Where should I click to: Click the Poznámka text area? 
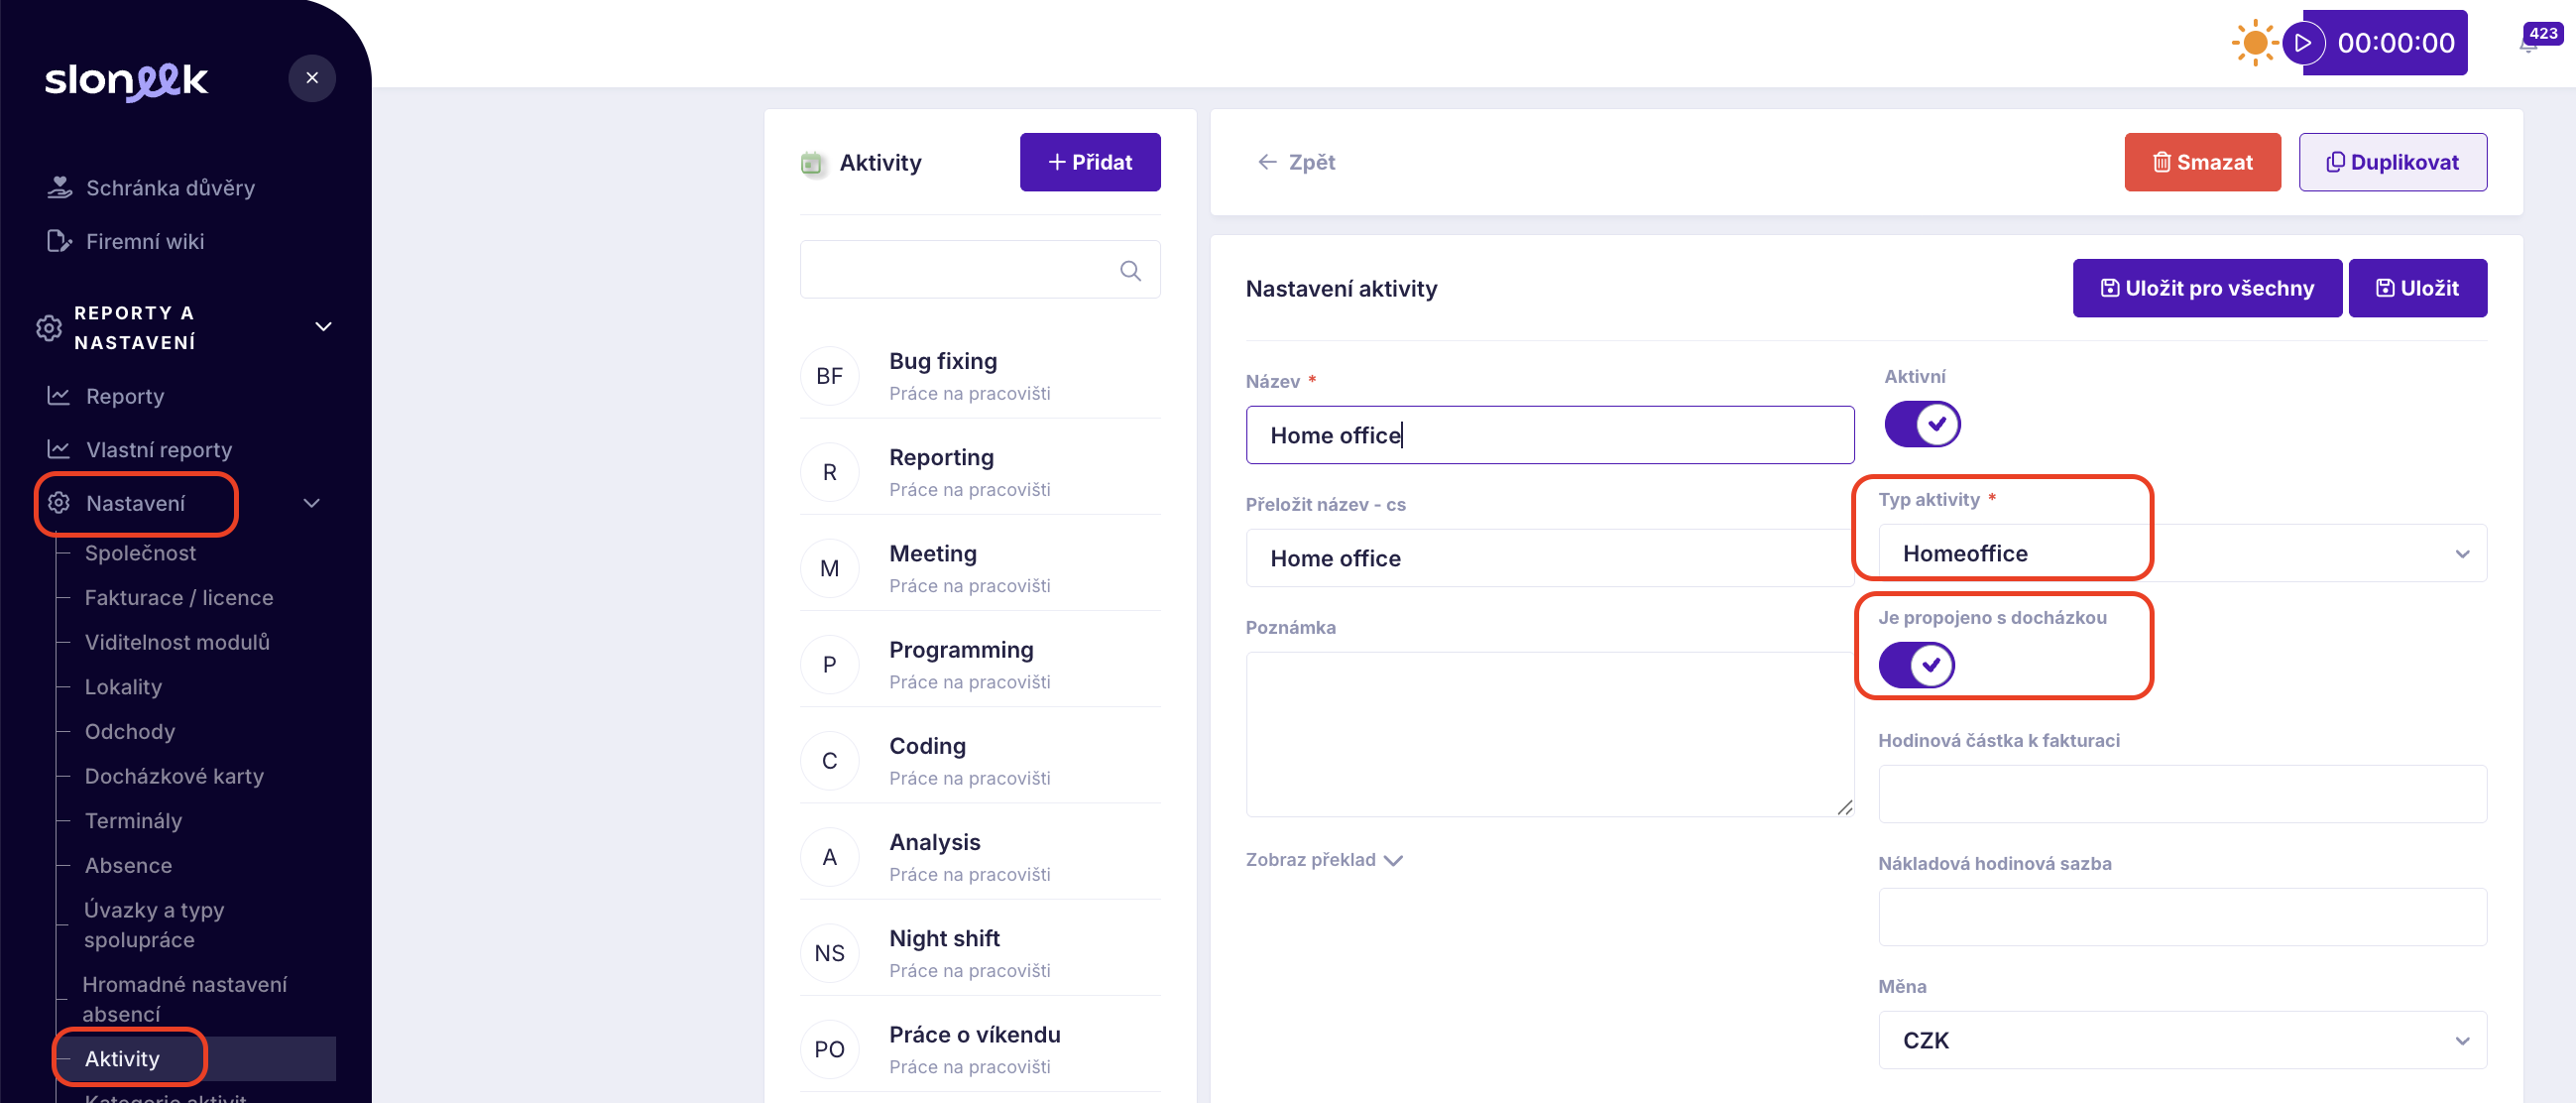1548,734
